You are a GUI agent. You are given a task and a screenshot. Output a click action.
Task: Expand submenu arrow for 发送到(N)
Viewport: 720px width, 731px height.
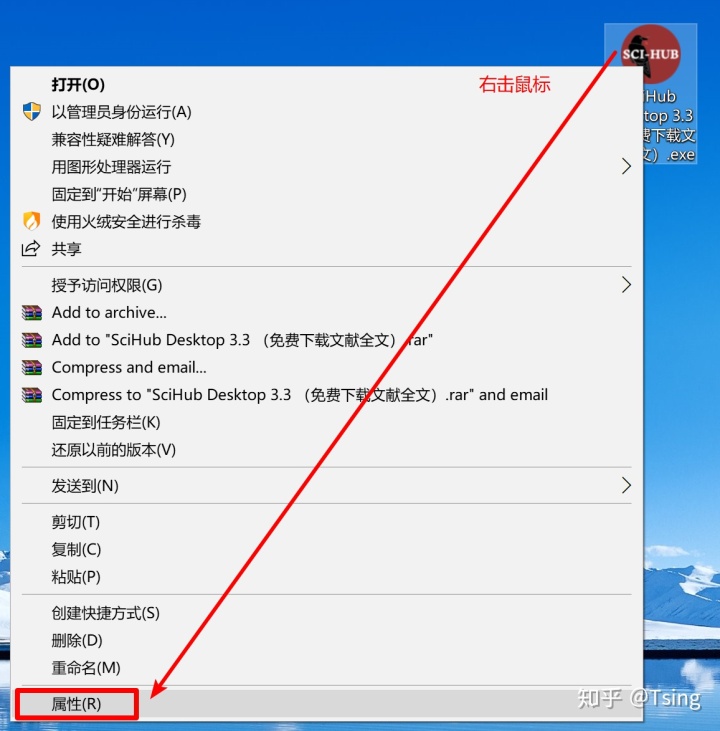(626, 486)
